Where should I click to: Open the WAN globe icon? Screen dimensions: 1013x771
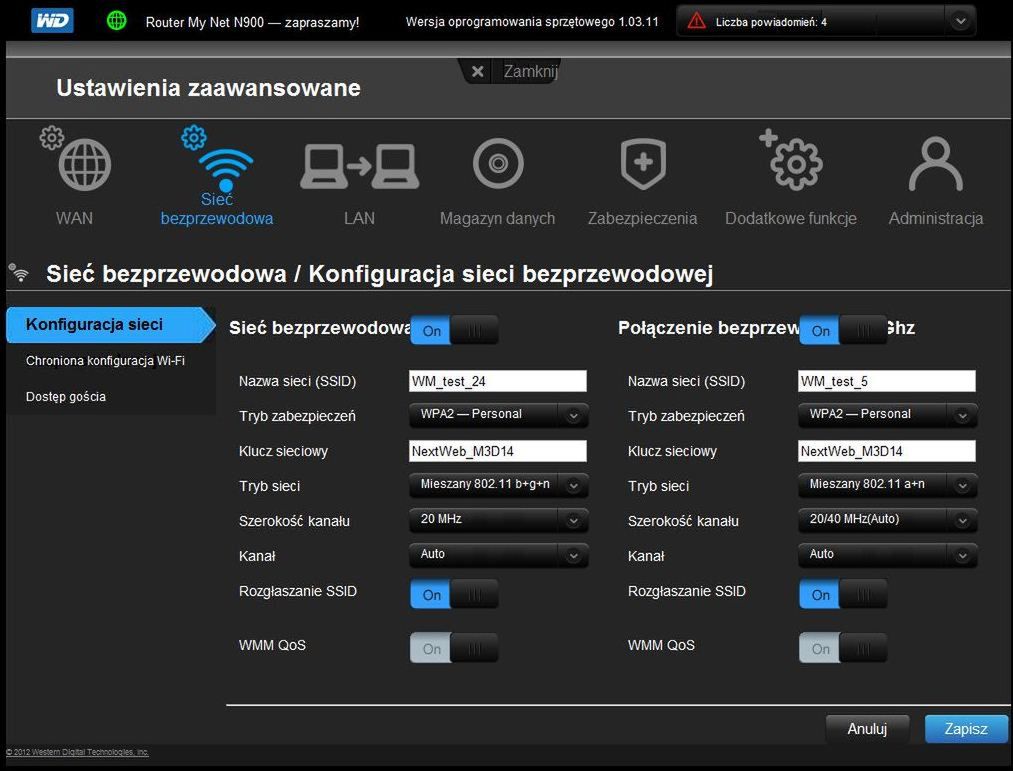84,164
